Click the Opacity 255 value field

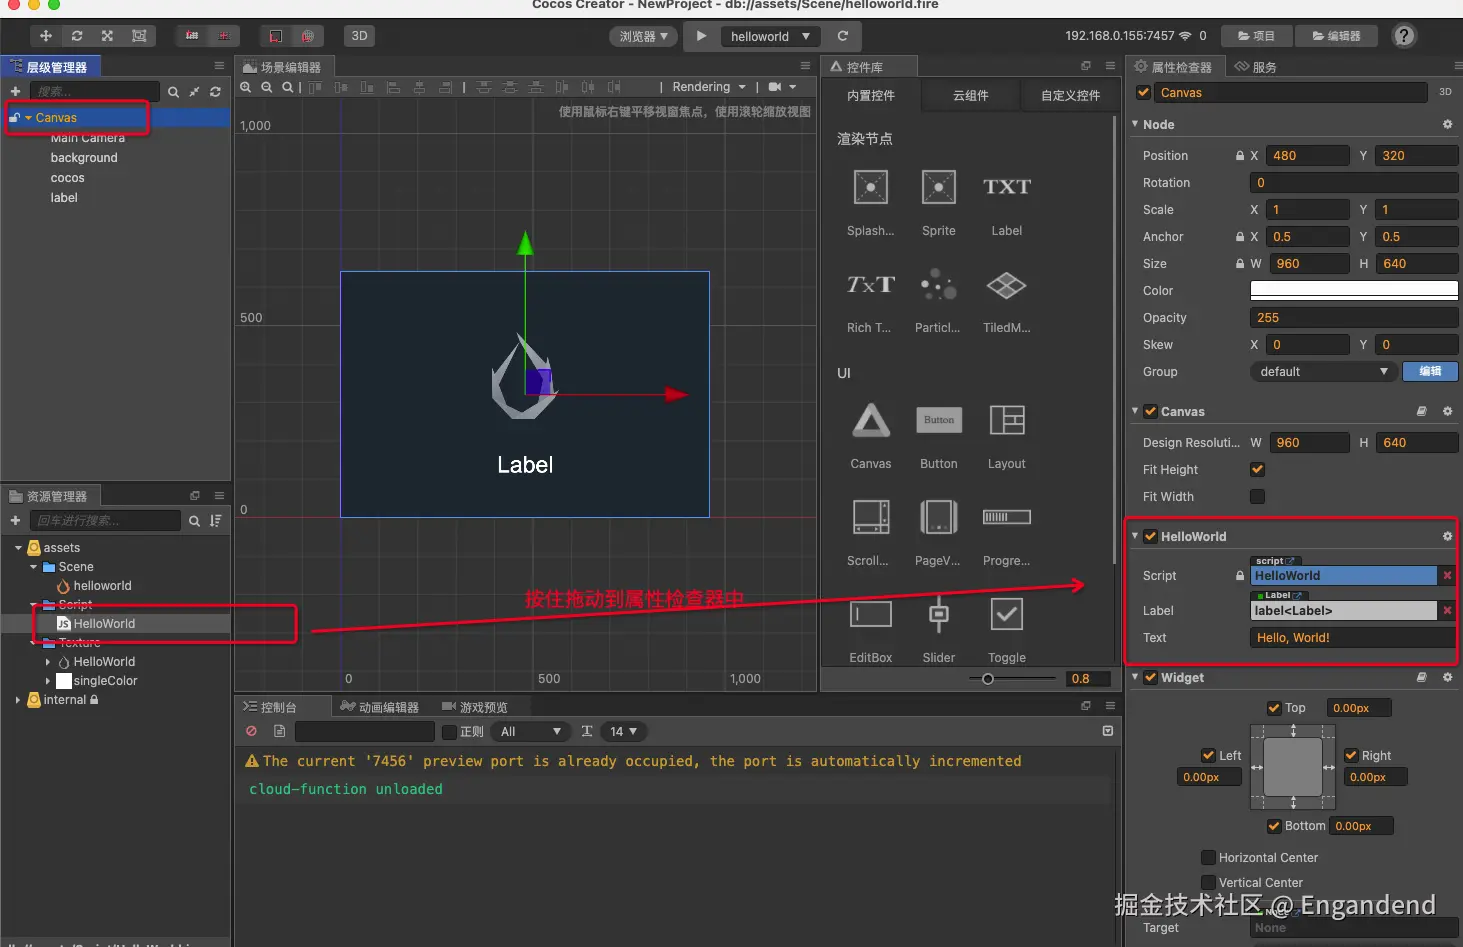(x=1354, y=317)
